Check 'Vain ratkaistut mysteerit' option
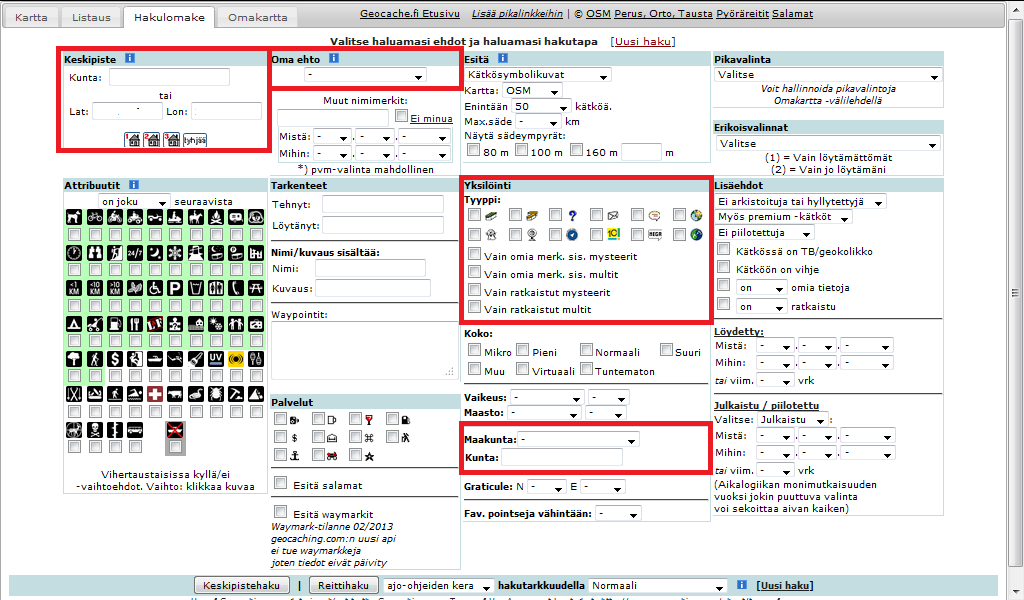This screenshot has width=1024, height=600. coord(475,292)
